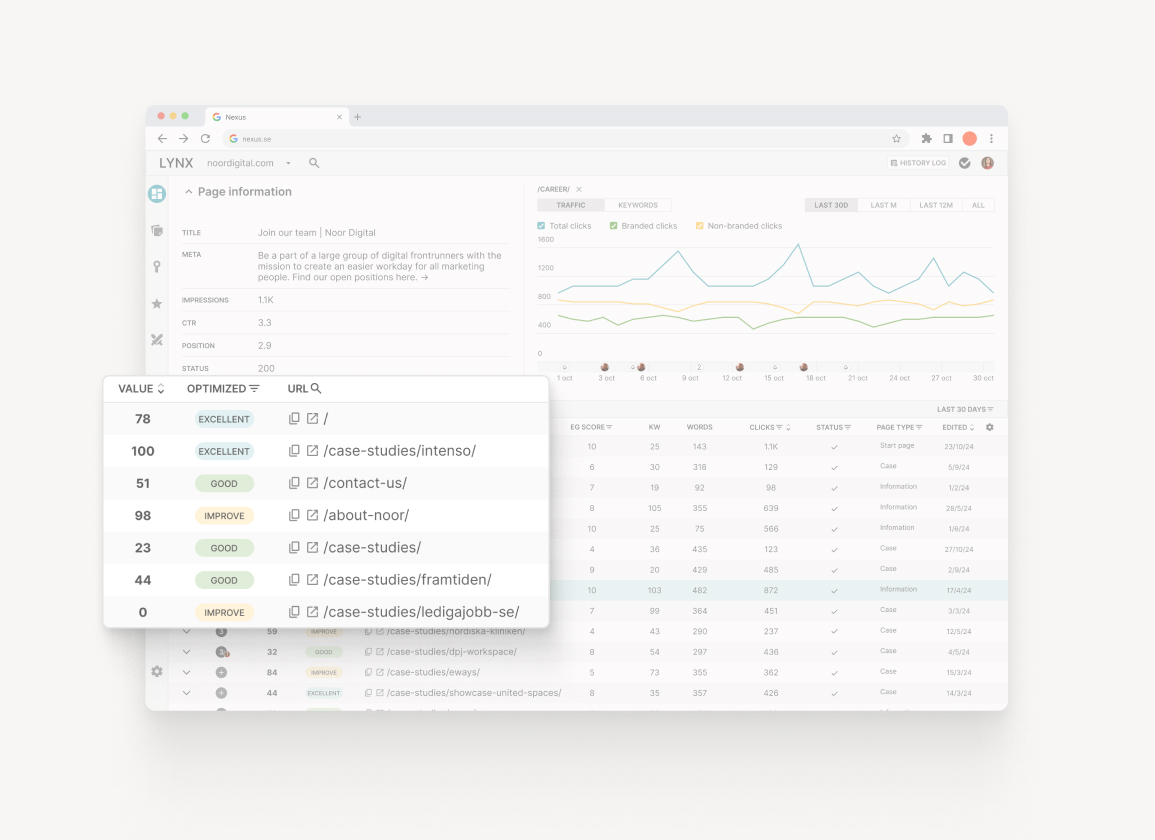Screen dimensions: 1155x840
Task: Click the search icon beside noordigital.com
Action: [314, 163]
